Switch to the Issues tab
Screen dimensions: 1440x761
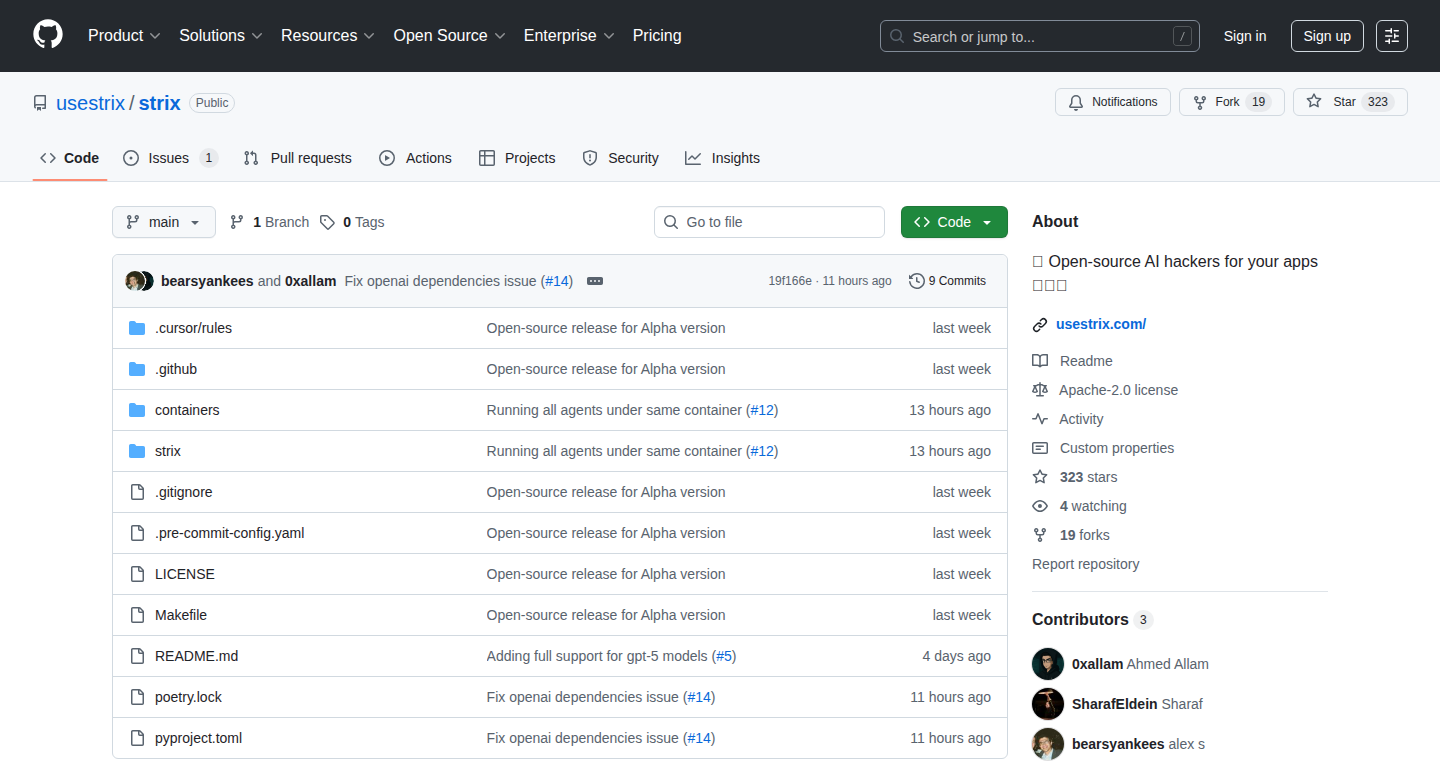pos(170,158)
